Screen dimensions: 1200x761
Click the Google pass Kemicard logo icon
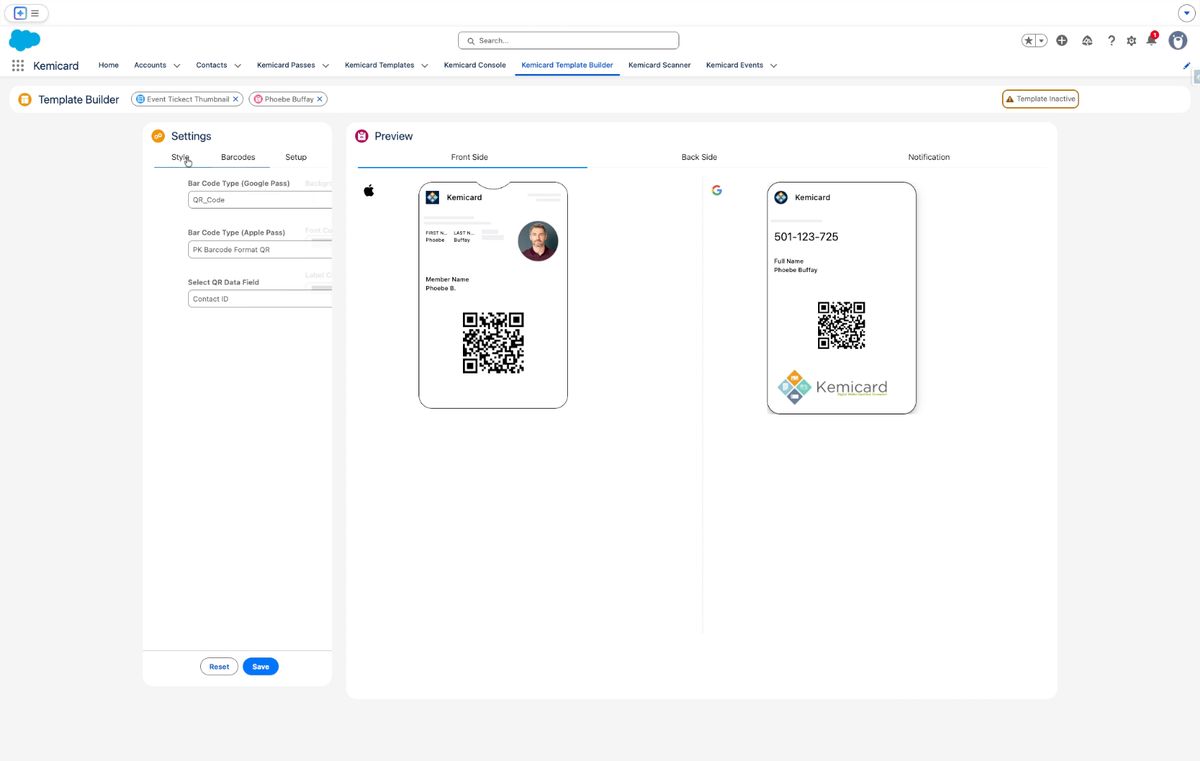781,197
